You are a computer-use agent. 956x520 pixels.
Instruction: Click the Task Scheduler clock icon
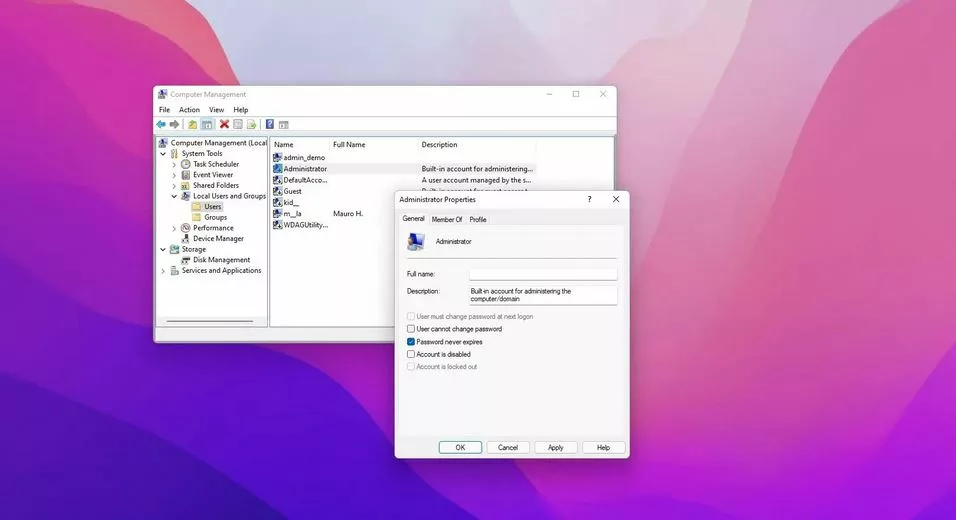pyautogui.click(x=186, y=164)
